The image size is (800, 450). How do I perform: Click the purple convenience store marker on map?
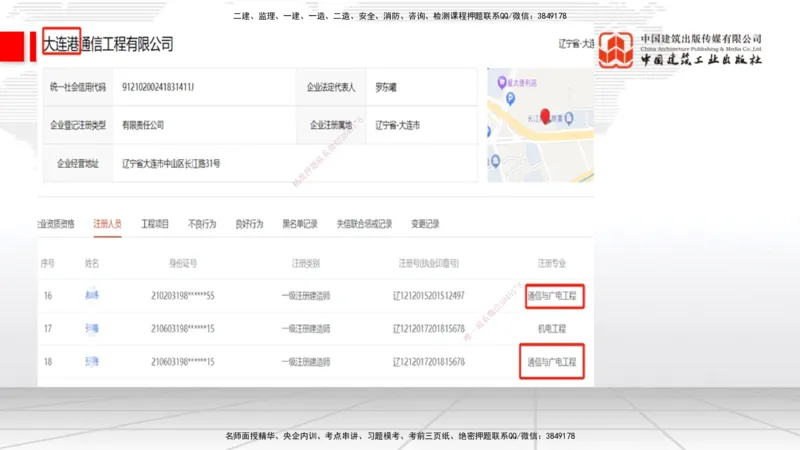pos(502,82)
